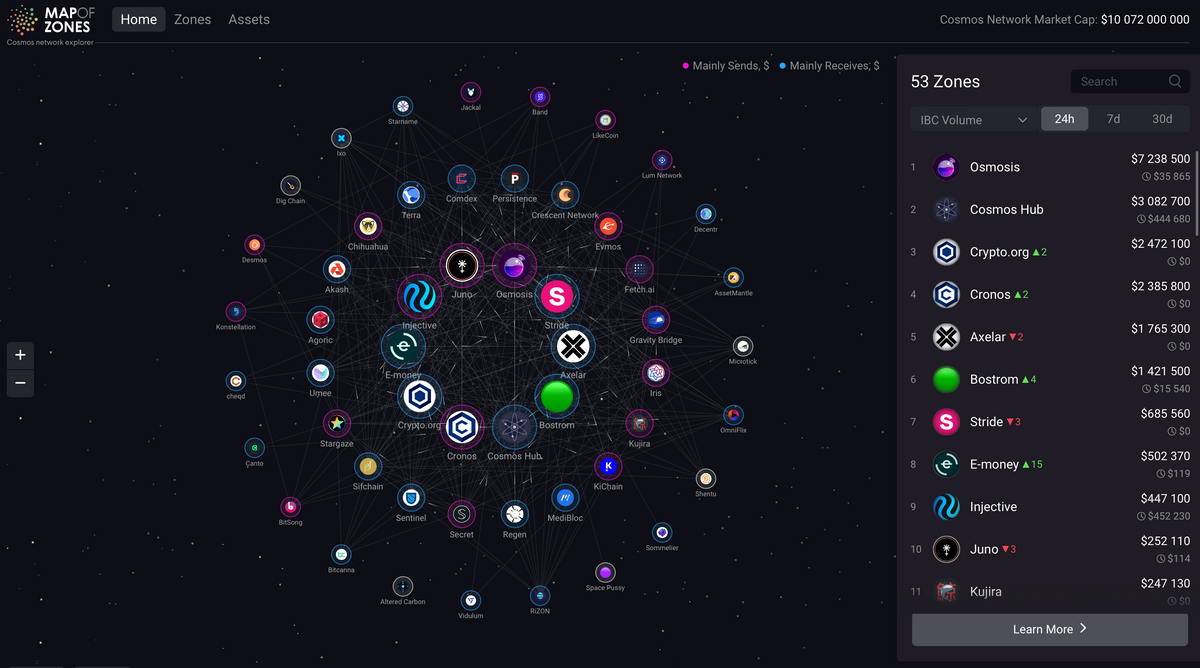The width and height of the screenshot is (1200, 668).
Task: Click the Persistence node icon
Action: [514, 179]
